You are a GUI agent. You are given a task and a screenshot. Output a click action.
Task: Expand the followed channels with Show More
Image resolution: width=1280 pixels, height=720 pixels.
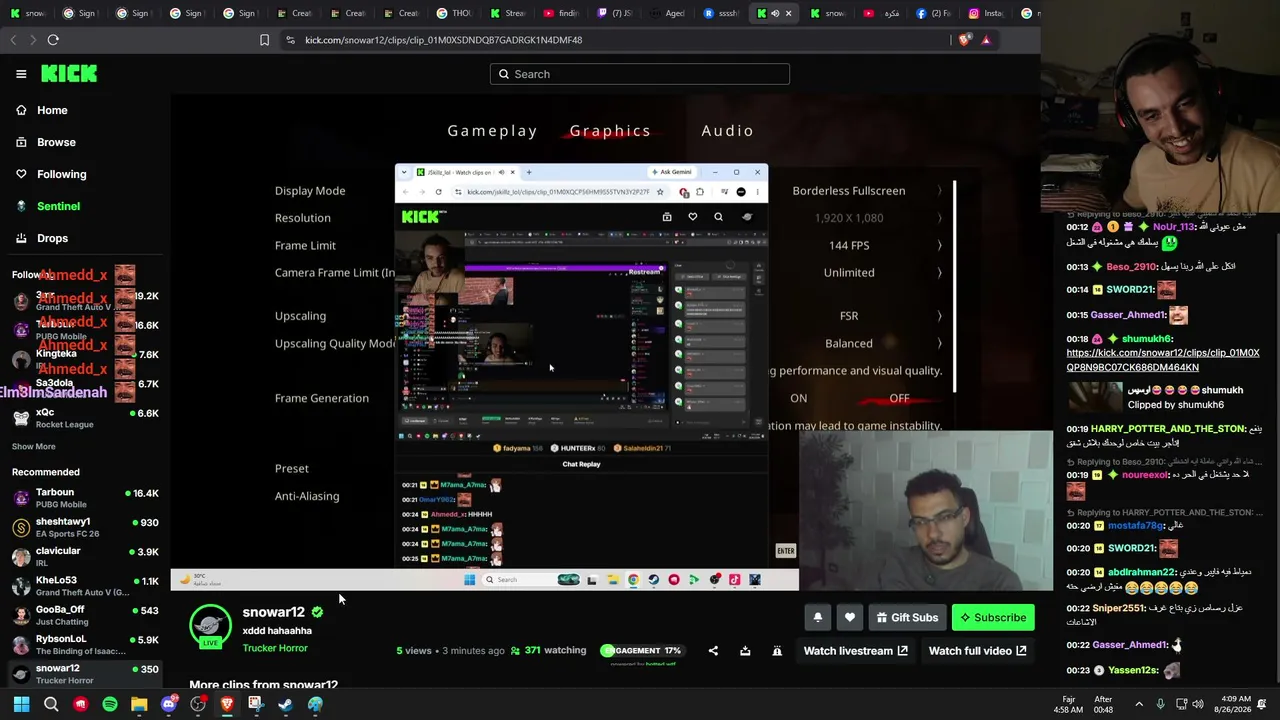(34, 446)
